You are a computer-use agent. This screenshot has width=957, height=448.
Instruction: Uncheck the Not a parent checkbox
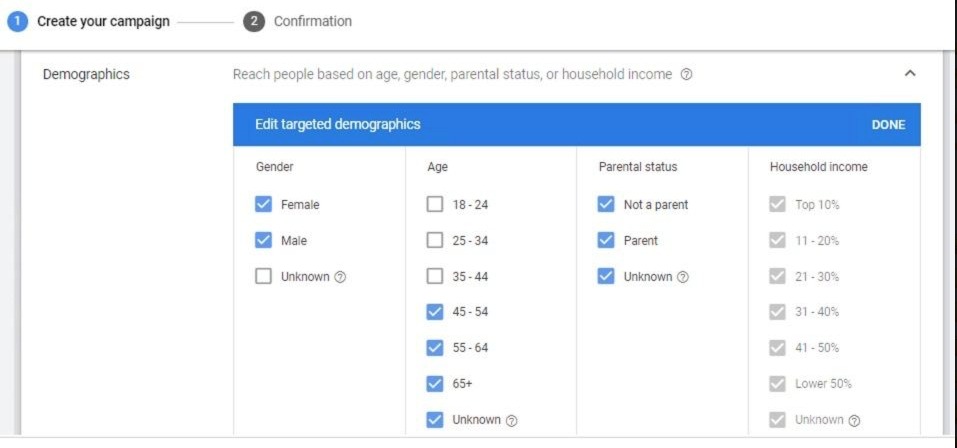tap(606, 205)
